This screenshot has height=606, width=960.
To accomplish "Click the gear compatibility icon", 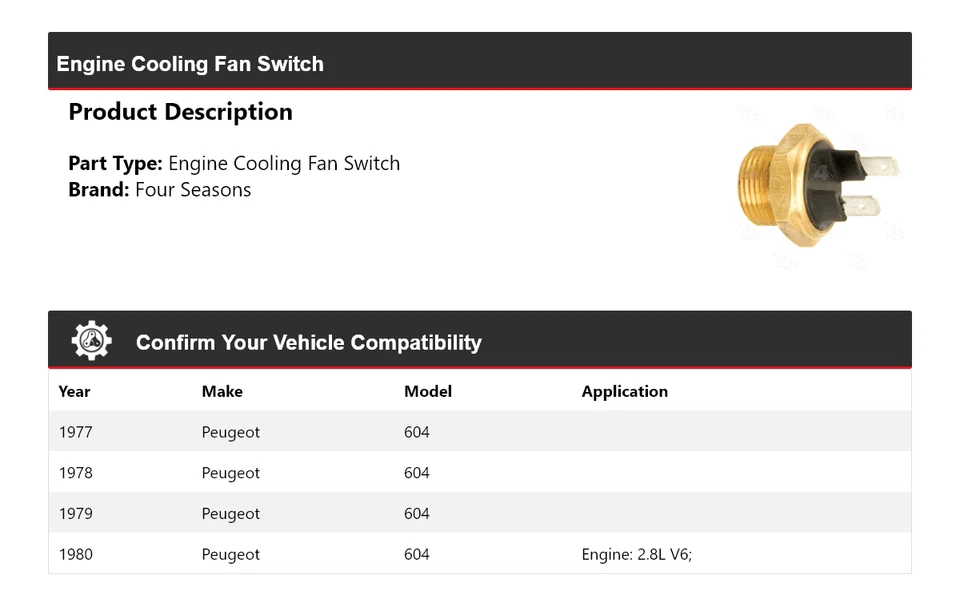I will pos(91,341).
